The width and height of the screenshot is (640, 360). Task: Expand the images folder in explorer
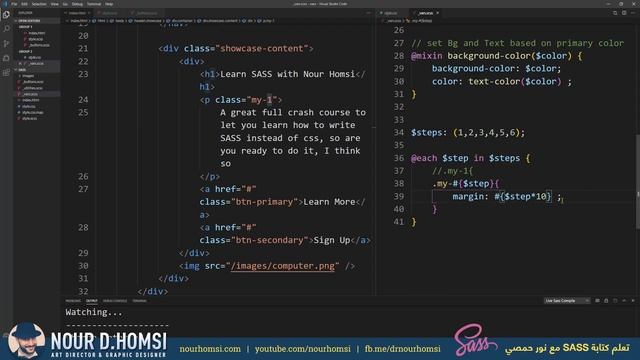tap(28, 76)
